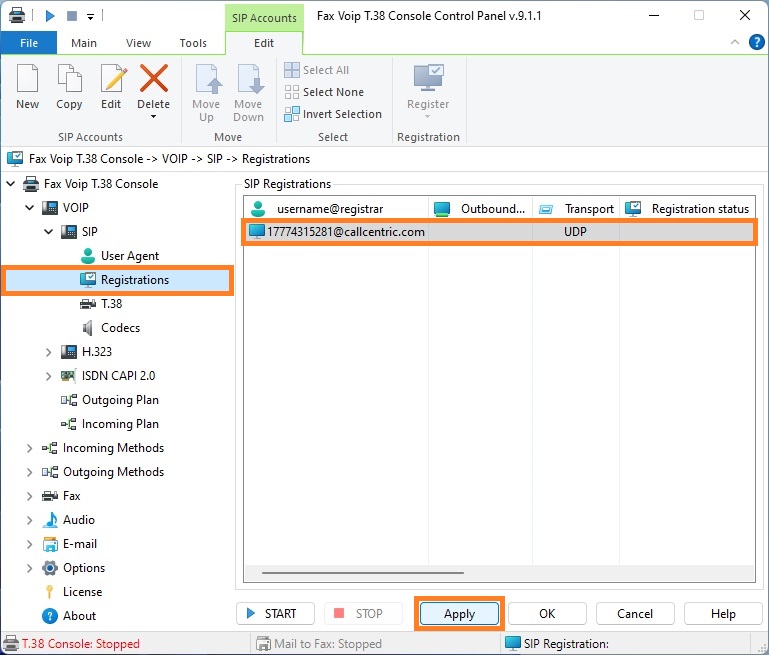Click Invert Selection in ribbon
The width and height of the screenshot is (769, 655).
[333, 114]
